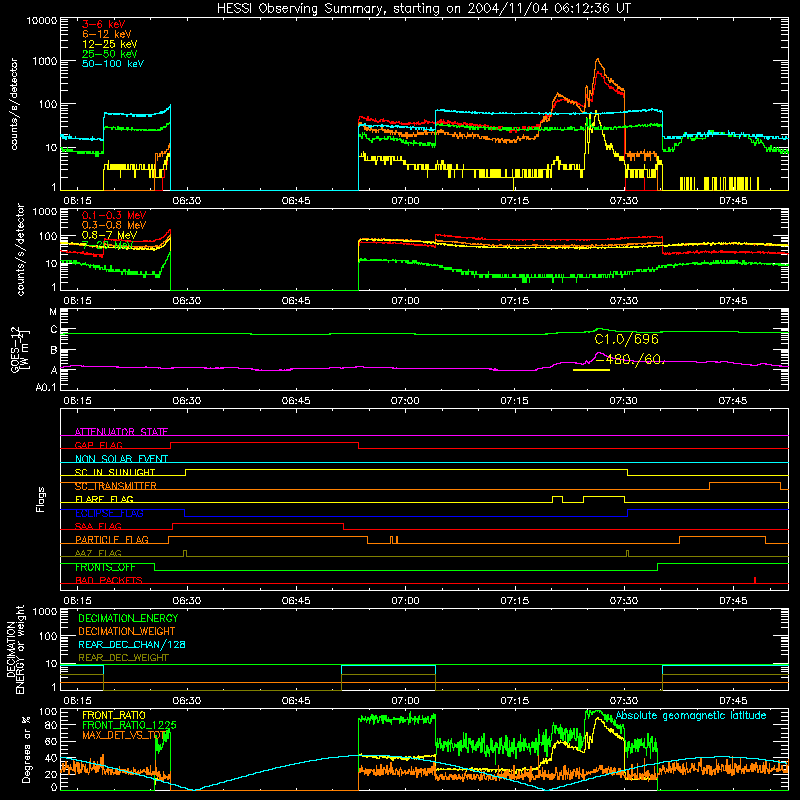The width and height of the screenshot is (800, 800).
Task: Select the ATTENUATOR_STATE flag label
Action: coord(121,432)
